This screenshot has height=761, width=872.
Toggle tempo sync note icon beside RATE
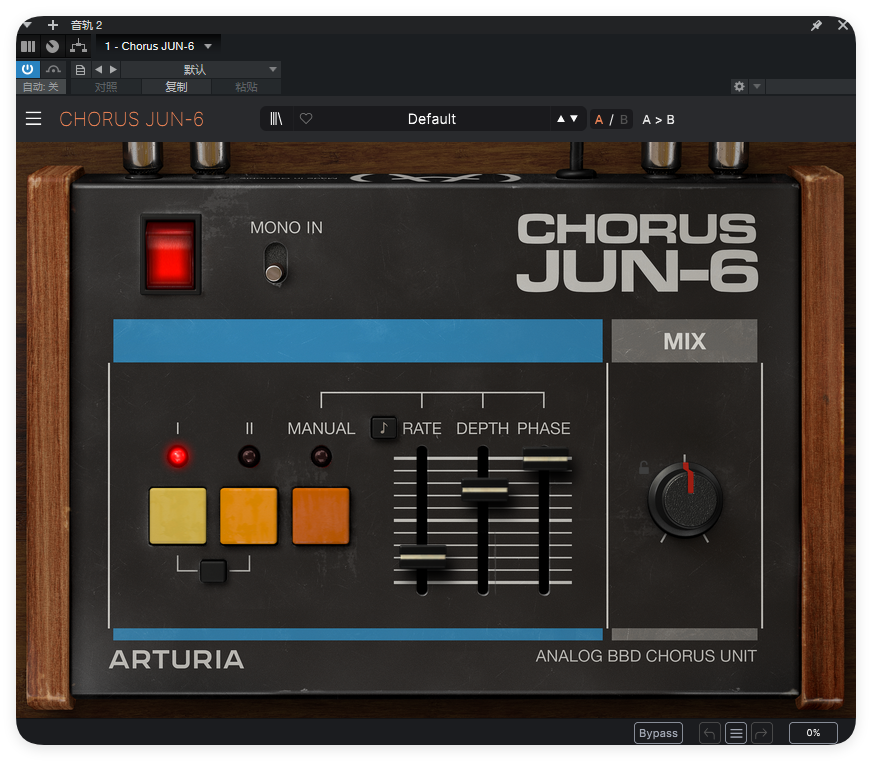(384, 428)
